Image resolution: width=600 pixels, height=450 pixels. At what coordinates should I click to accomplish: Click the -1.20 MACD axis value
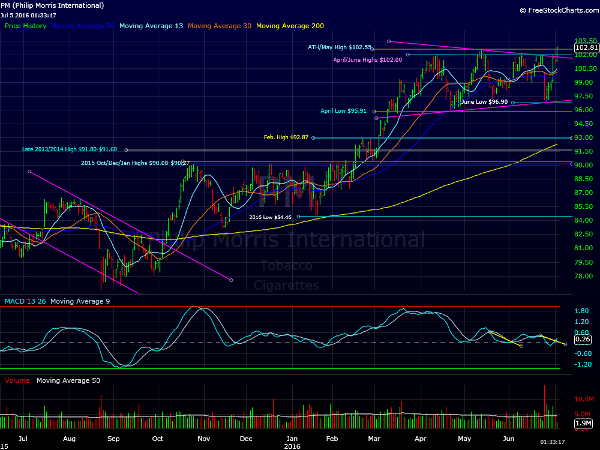(x=583, y=365)
